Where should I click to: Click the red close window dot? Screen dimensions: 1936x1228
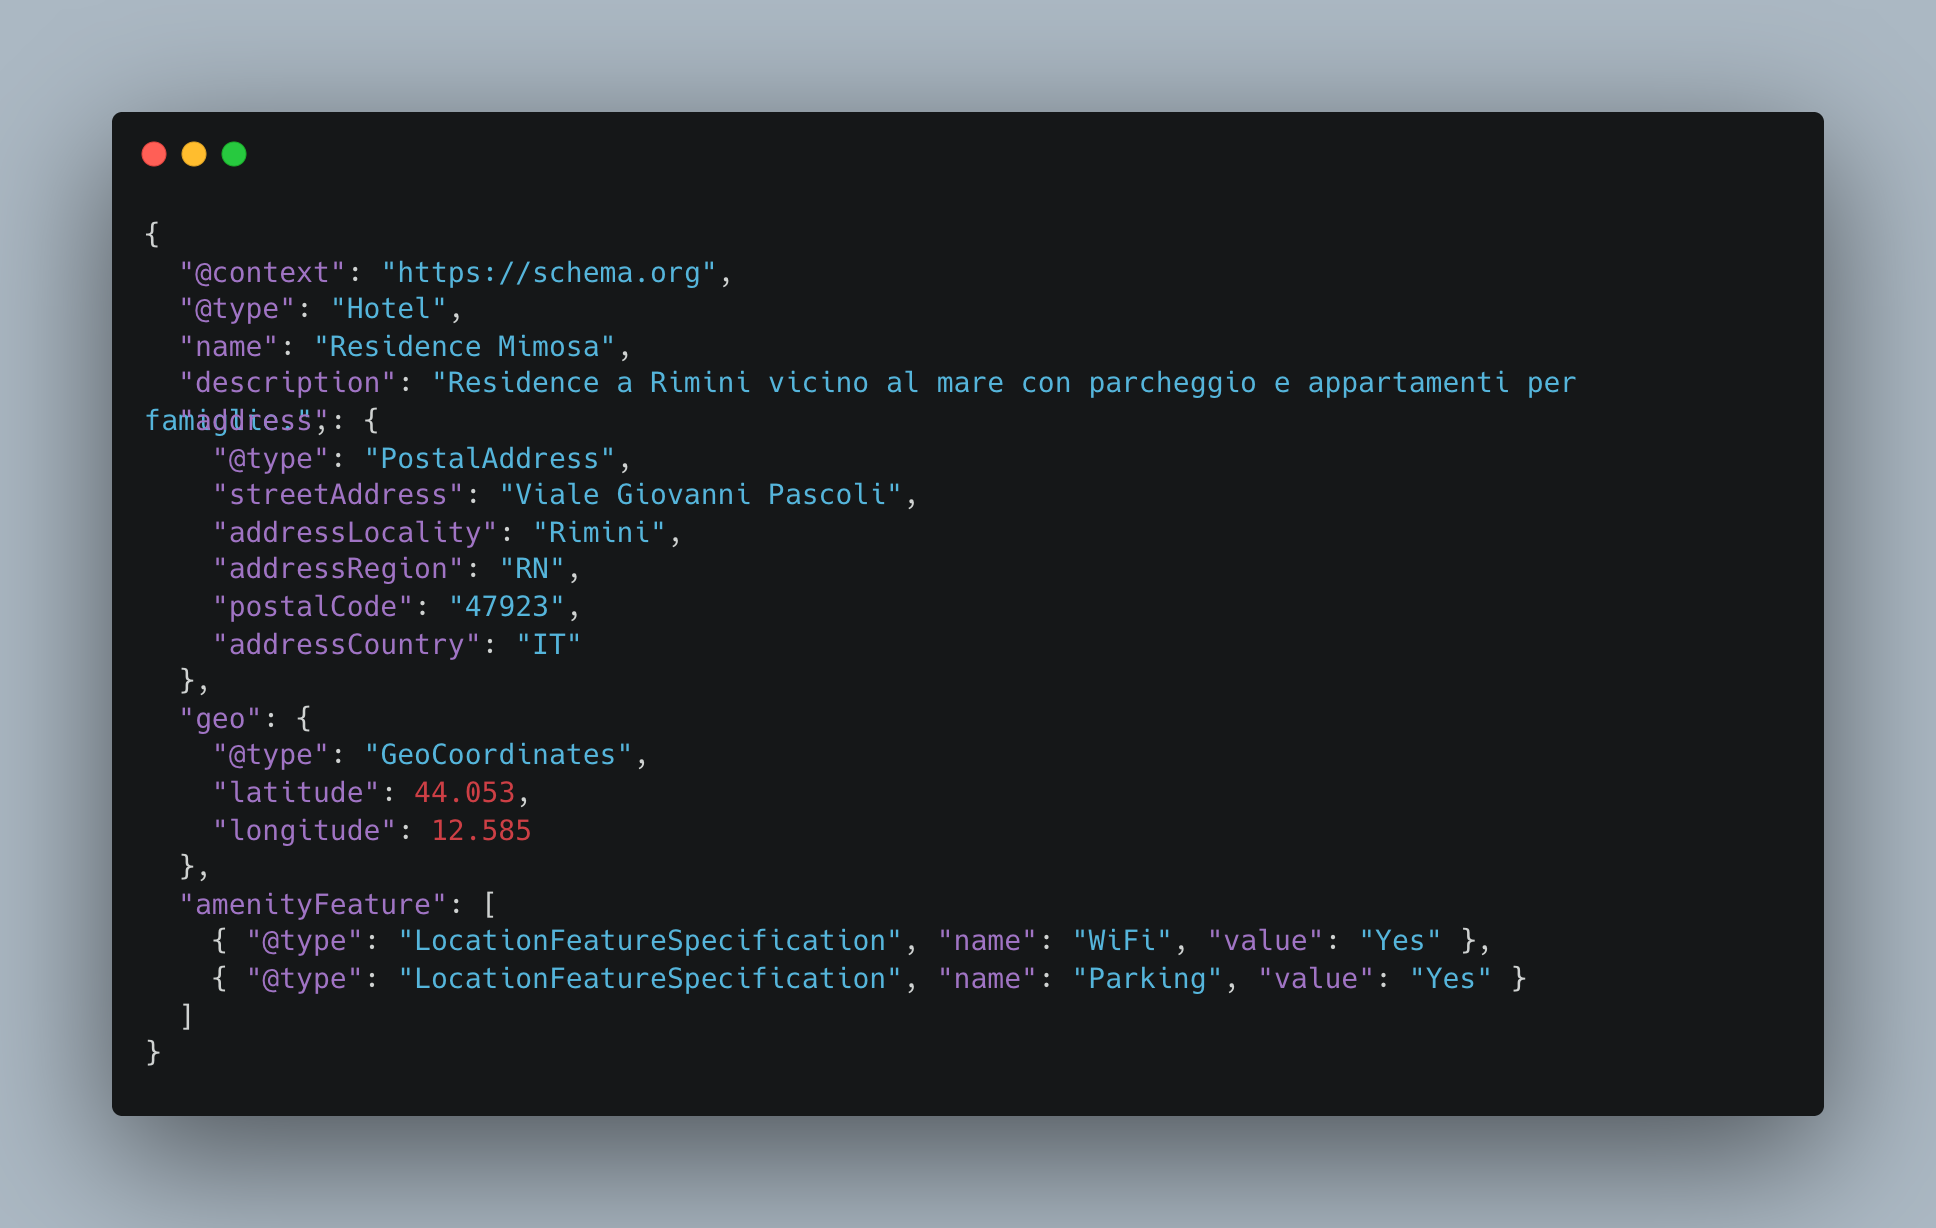pyautogui.click(x=154, y=154)
